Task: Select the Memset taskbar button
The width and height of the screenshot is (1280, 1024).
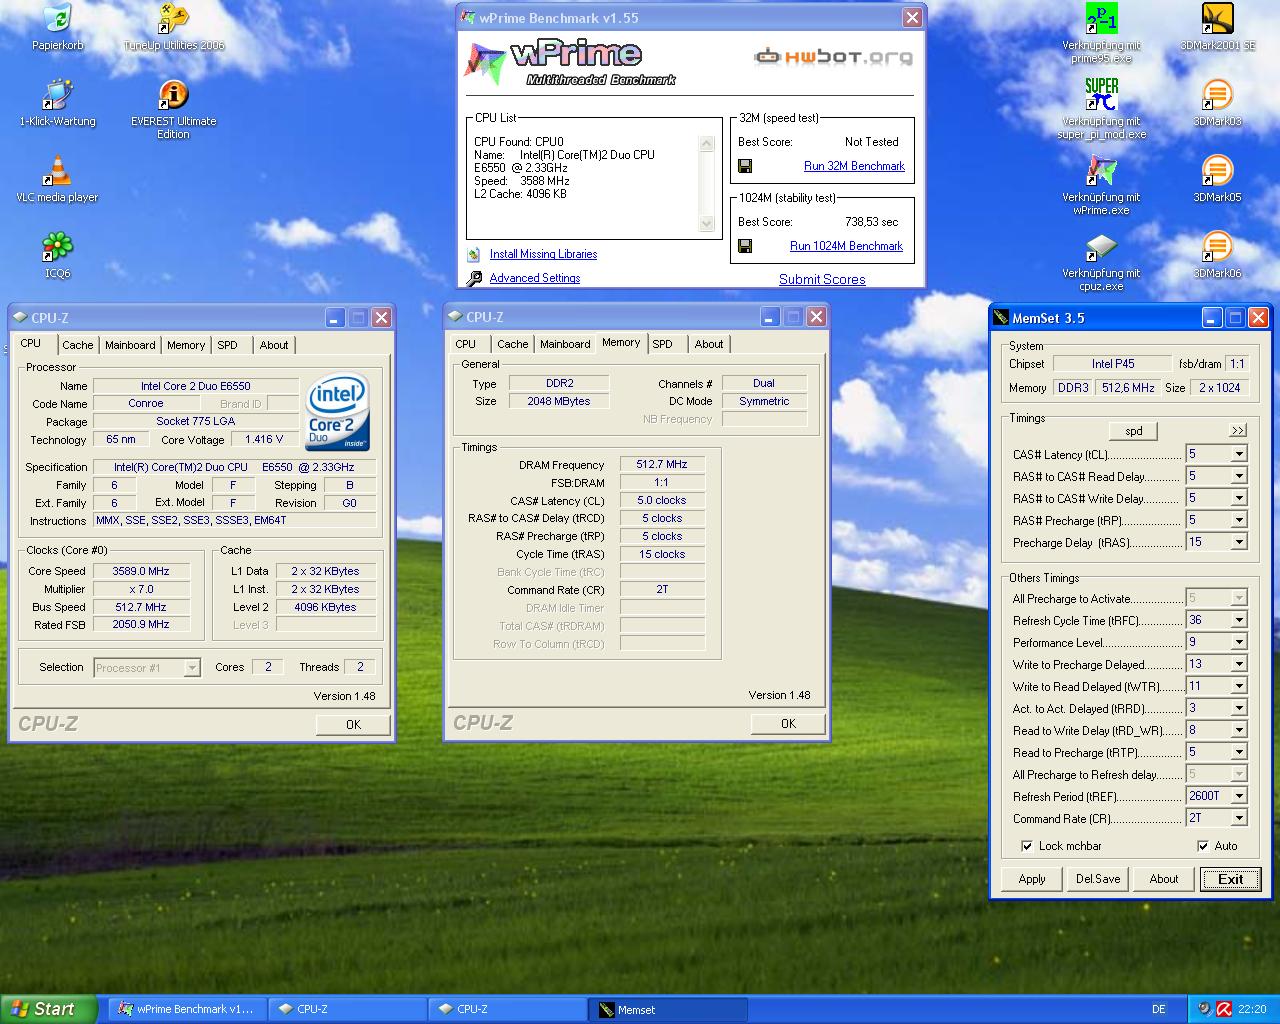Action: 667,1009
